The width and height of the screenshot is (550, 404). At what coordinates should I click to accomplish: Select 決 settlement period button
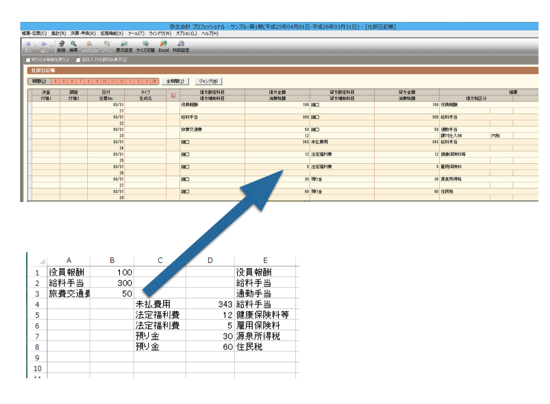pos(155,81)
